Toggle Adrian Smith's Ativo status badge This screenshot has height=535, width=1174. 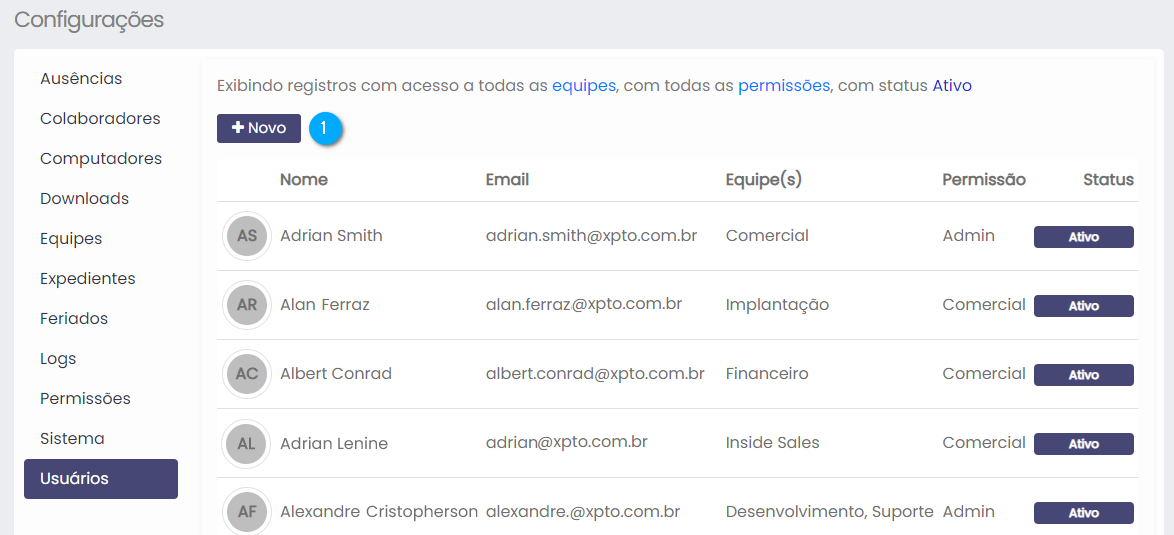pos(1083,237)
